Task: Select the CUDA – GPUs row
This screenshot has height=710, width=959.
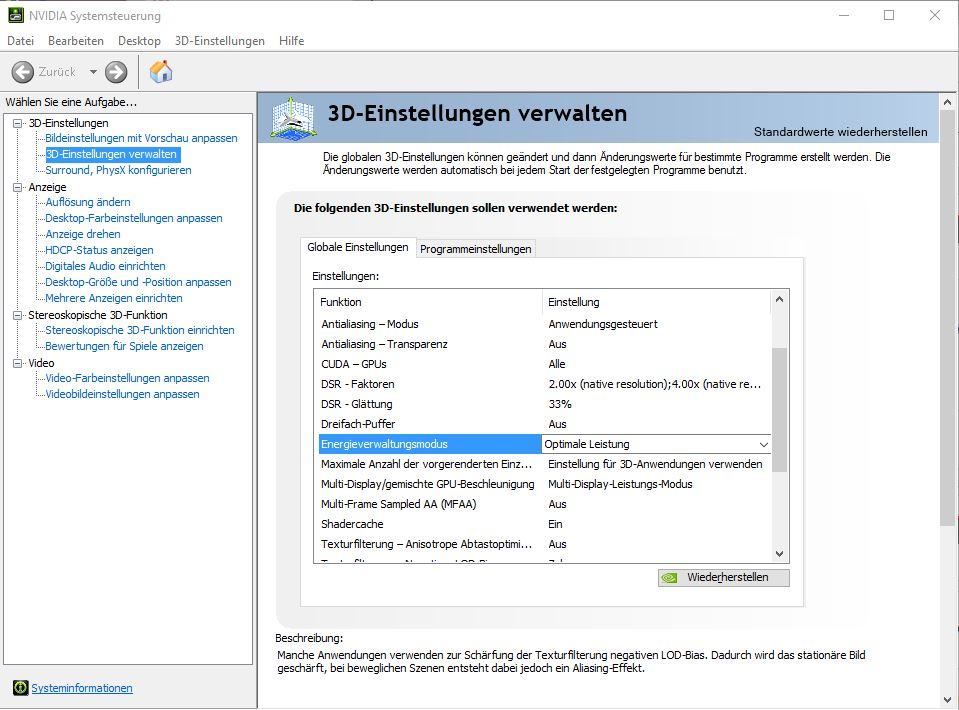Action: 544,364
